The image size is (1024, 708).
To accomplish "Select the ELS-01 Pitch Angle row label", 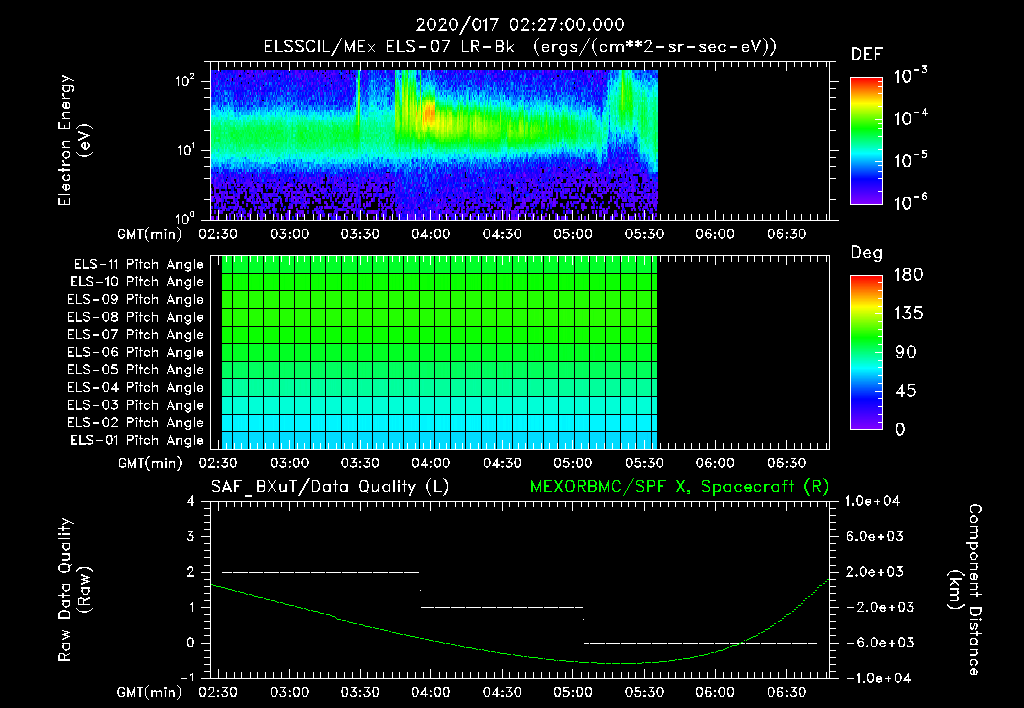I will pos(137,440).
